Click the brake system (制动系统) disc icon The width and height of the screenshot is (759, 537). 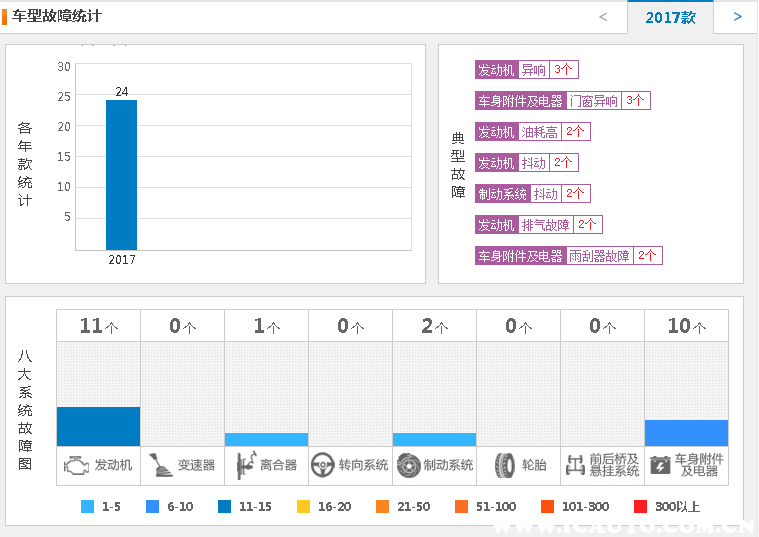tap(408, 465)
